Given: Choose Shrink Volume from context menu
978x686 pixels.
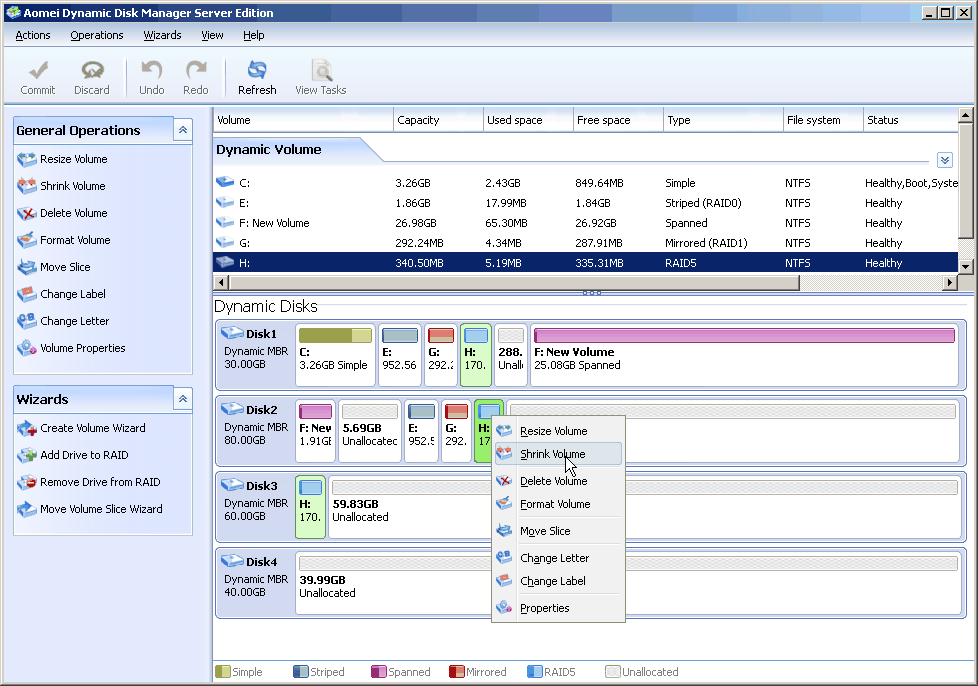Looking at the screenshot, I should pos(552,454).
